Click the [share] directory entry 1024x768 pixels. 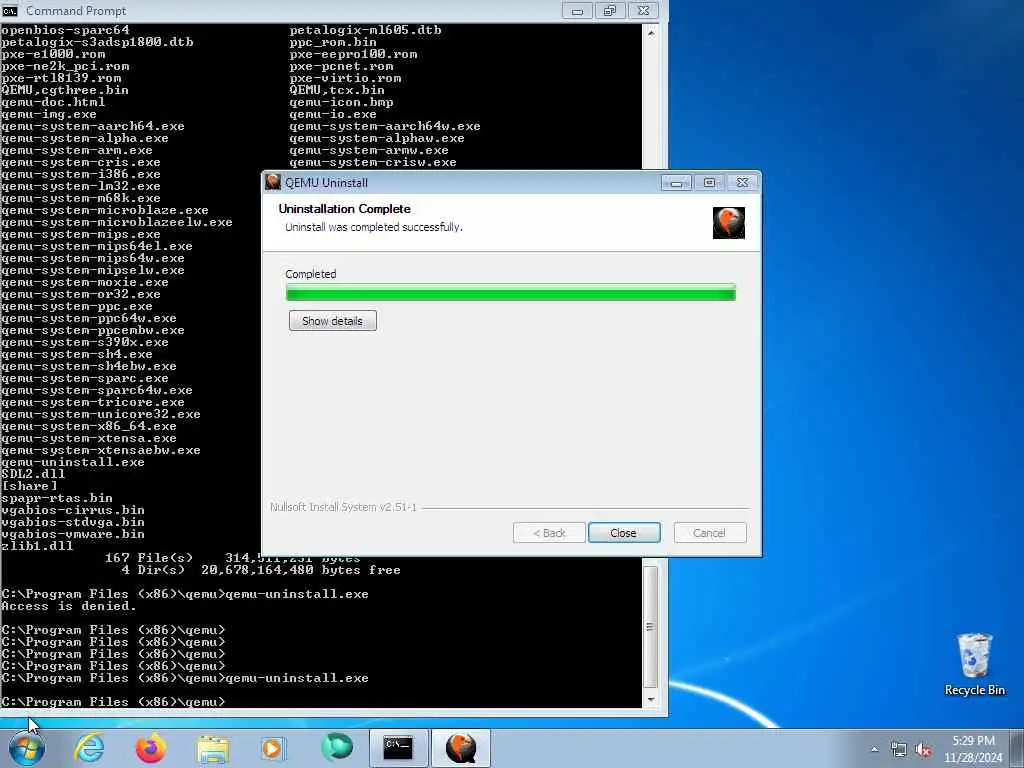(29, 487)
